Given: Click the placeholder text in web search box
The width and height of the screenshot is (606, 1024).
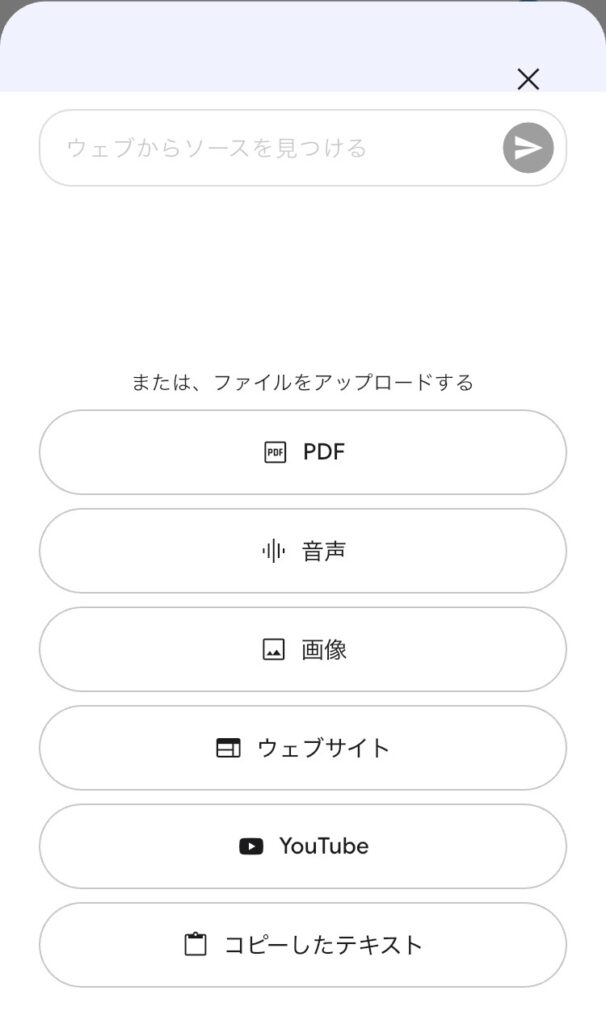Looking at the screenshot, I should click(217, 148).
